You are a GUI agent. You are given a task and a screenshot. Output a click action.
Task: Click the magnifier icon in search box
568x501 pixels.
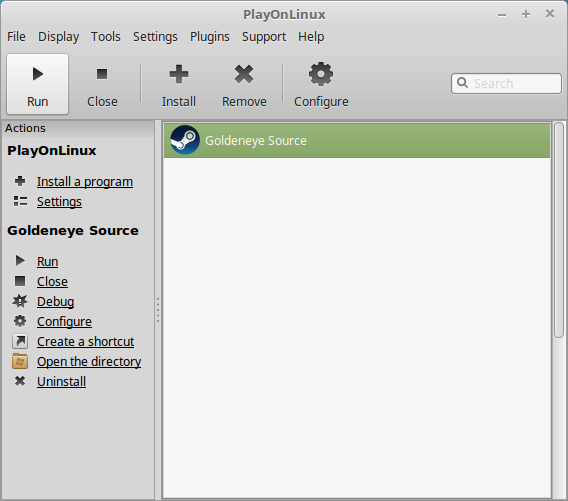click(x=462, y=83)
